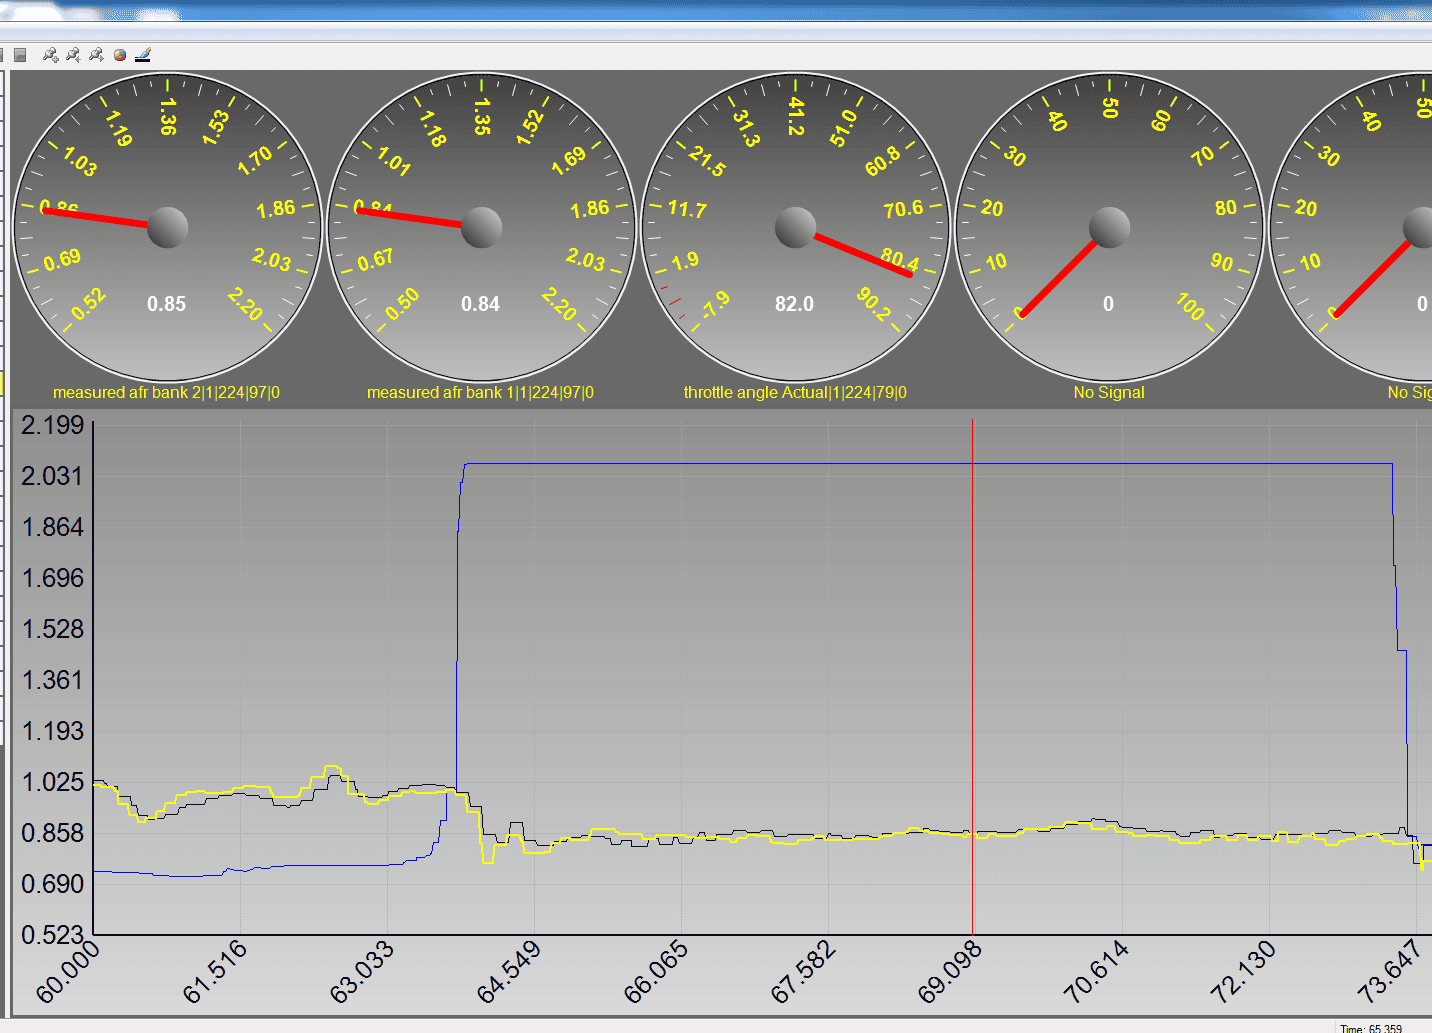Image resolution: width=1432 pixels, height=1033 pixels.
Task: Click the add pushpin marker icon
Action: point(50,55)
